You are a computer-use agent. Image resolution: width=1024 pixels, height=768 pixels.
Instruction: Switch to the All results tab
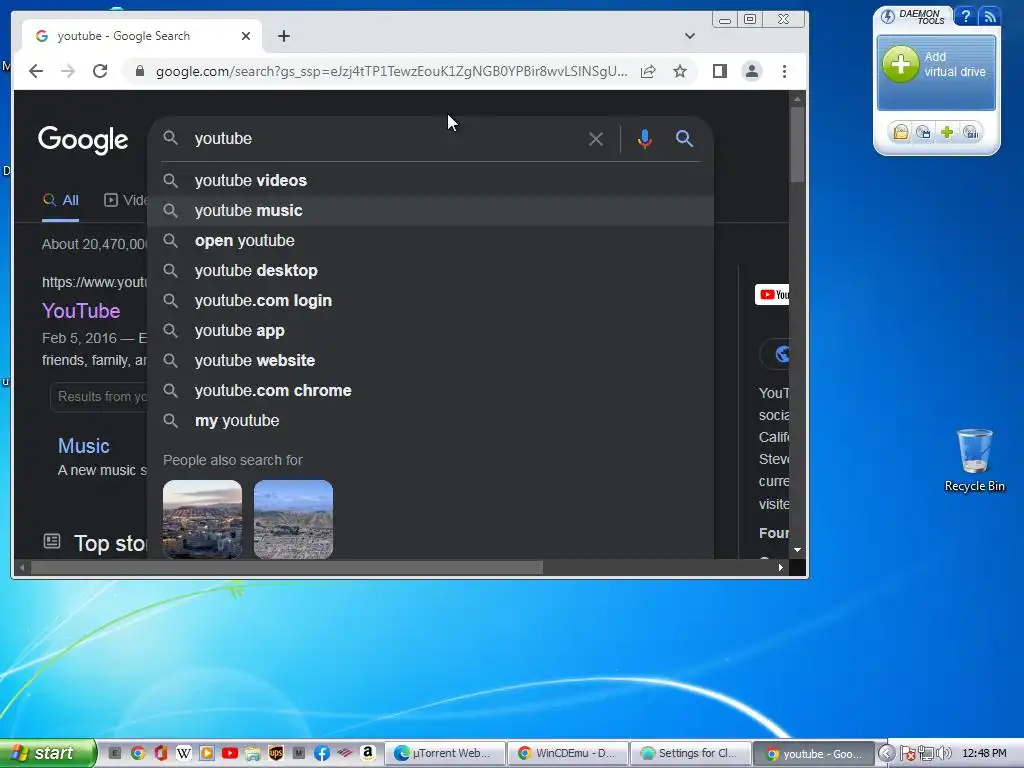tap(61, 200)
